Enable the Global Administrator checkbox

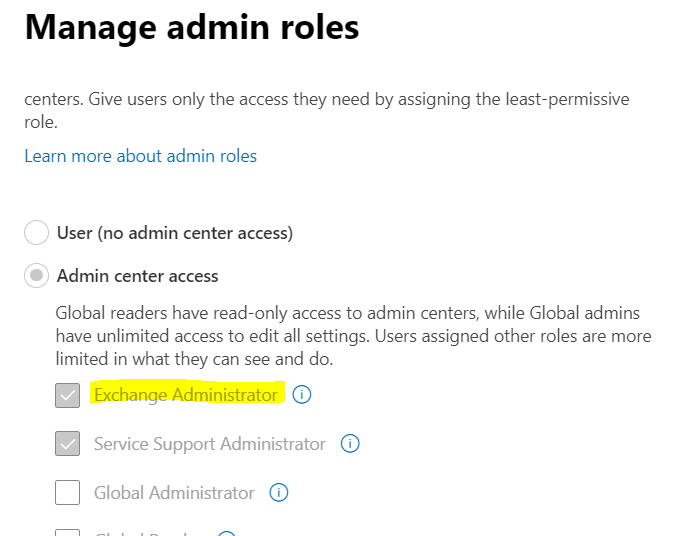[x=67, y=492]
